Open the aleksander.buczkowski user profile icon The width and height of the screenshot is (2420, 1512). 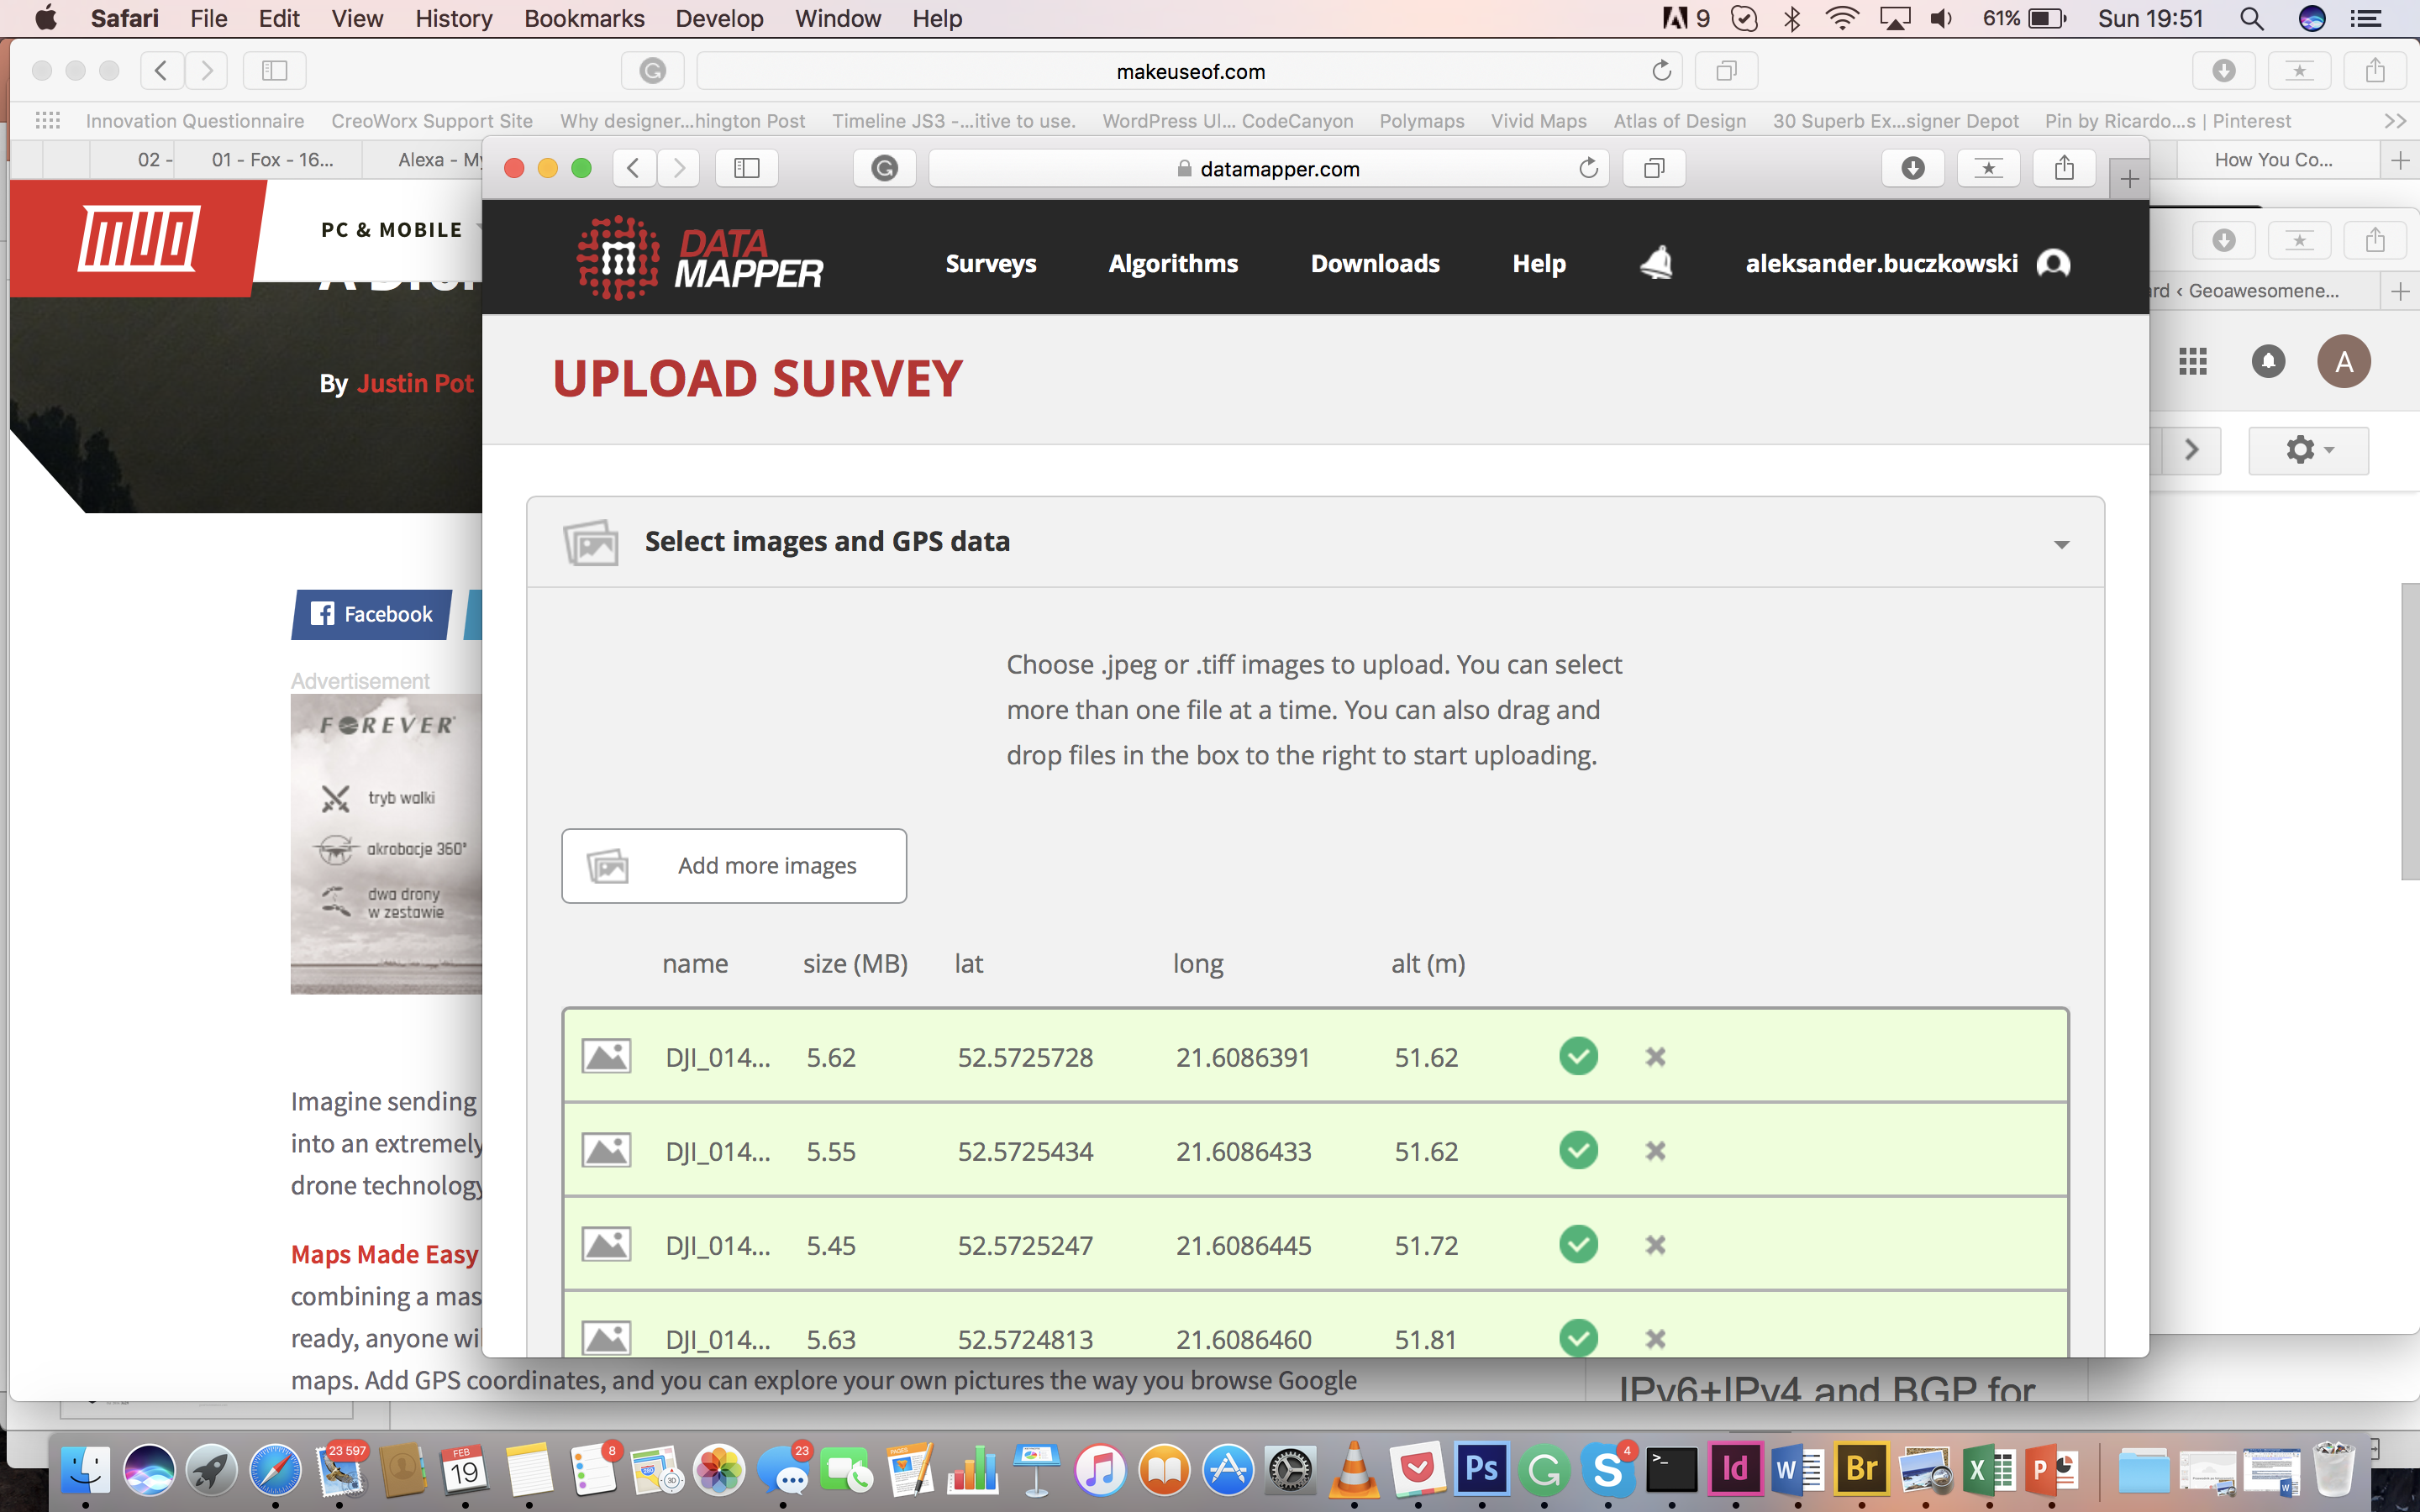2053,263
